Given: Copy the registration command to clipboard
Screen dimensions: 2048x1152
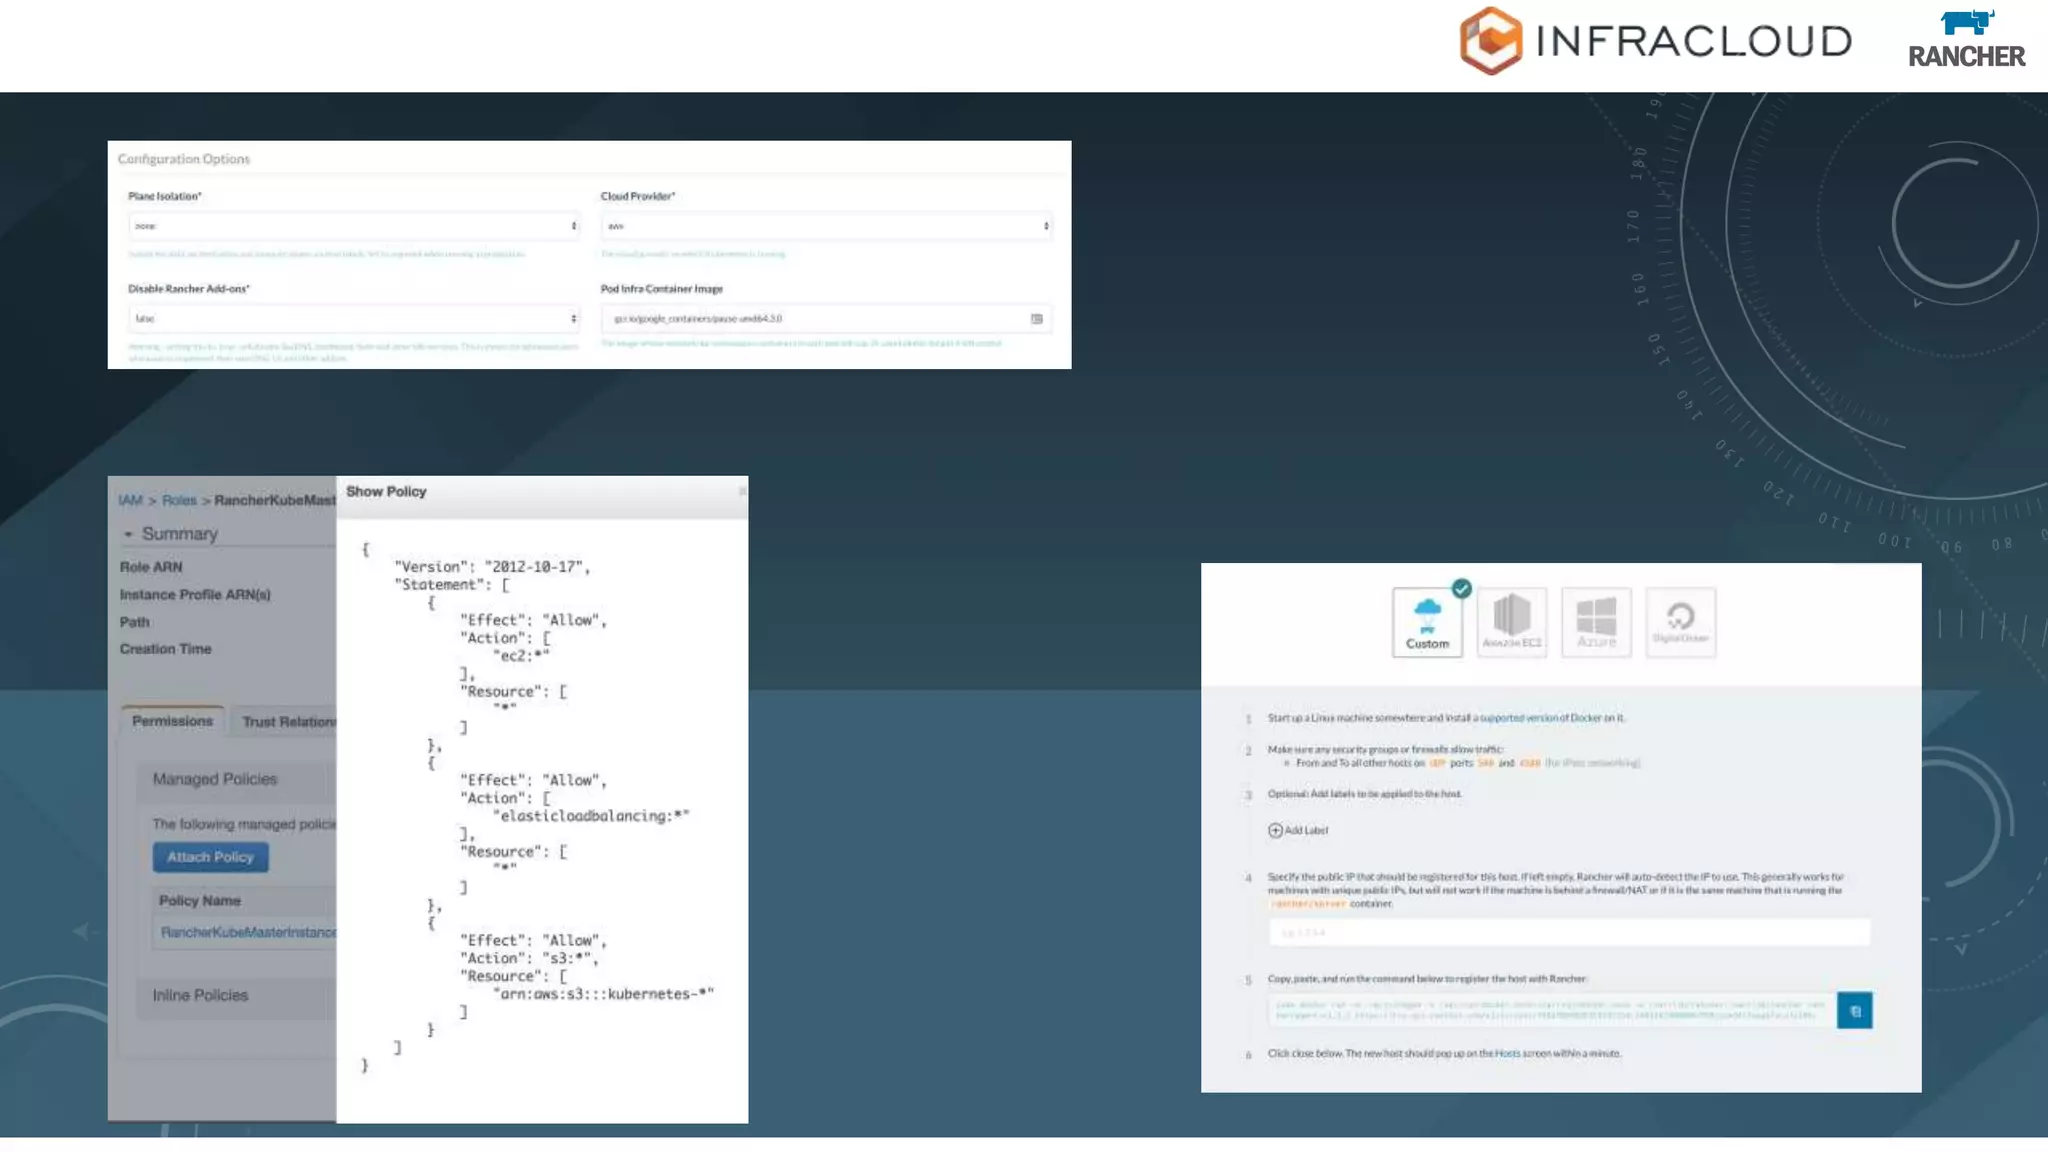Looking at the screenshot, I should pyautogui.click(x=1854, y=1010).
